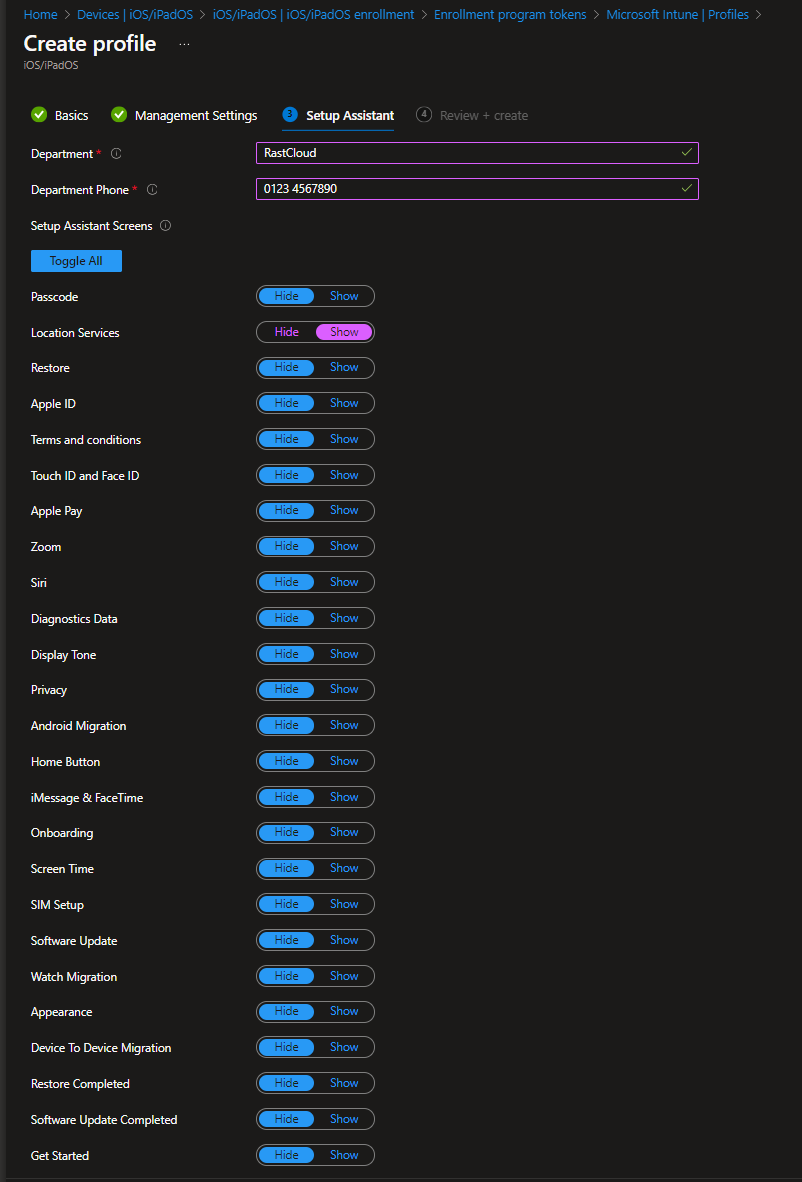Click green checkmark icon on Basics step
This screenshot has width=802, height=1182.
pos(39,115)
